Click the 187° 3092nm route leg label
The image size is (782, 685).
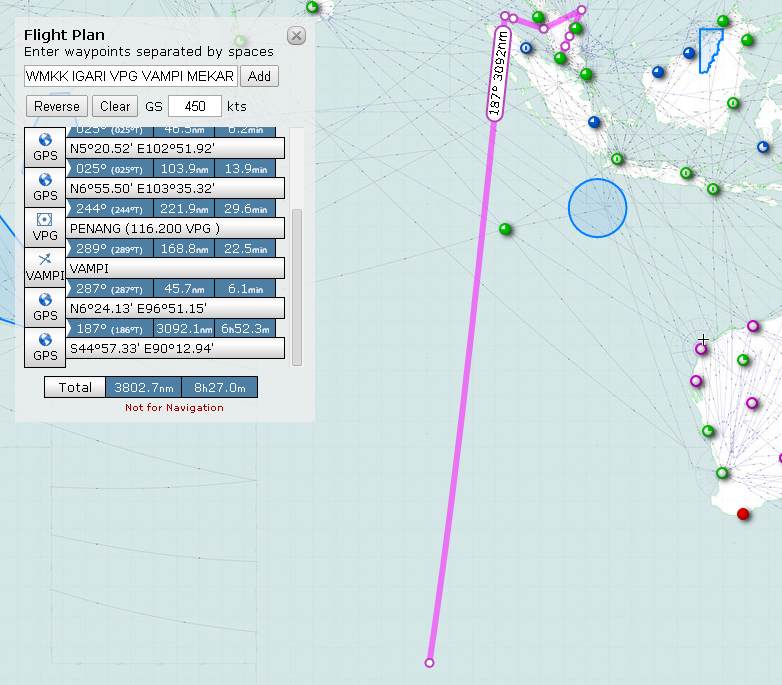496,75
